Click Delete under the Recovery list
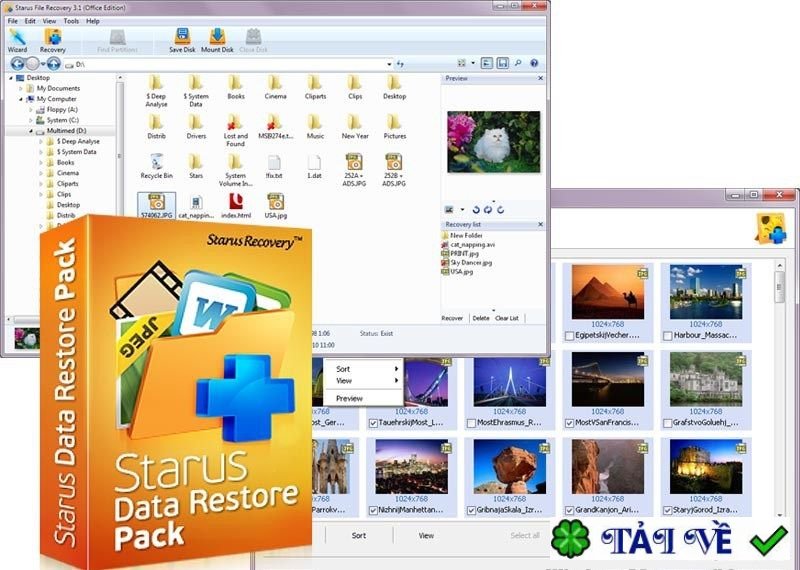The height and width of the screenshot is (570, 800). point(481,318)
